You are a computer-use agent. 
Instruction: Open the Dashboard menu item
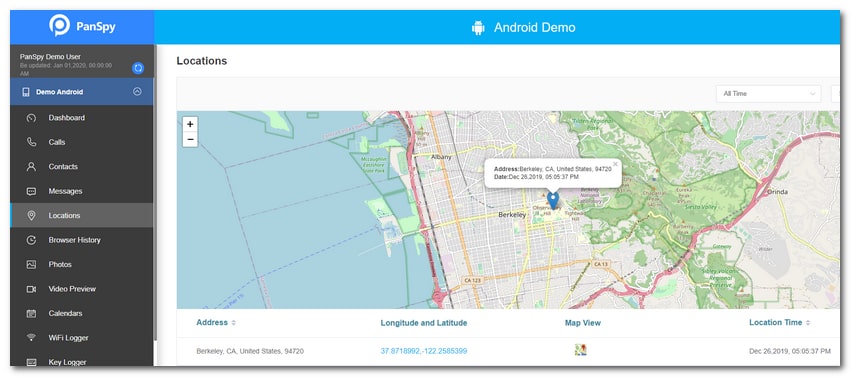pyautogui.click(x=81, y=118)
